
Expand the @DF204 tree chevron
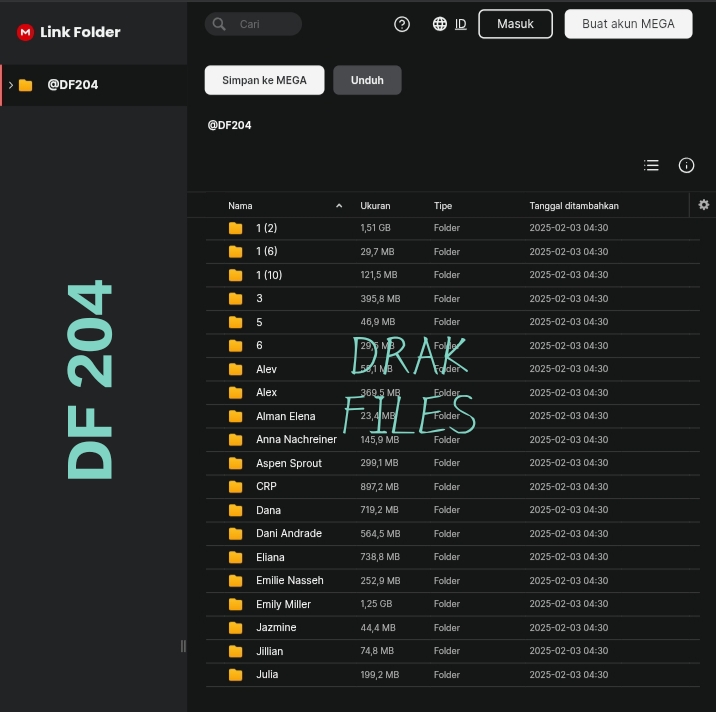point(11,85)
